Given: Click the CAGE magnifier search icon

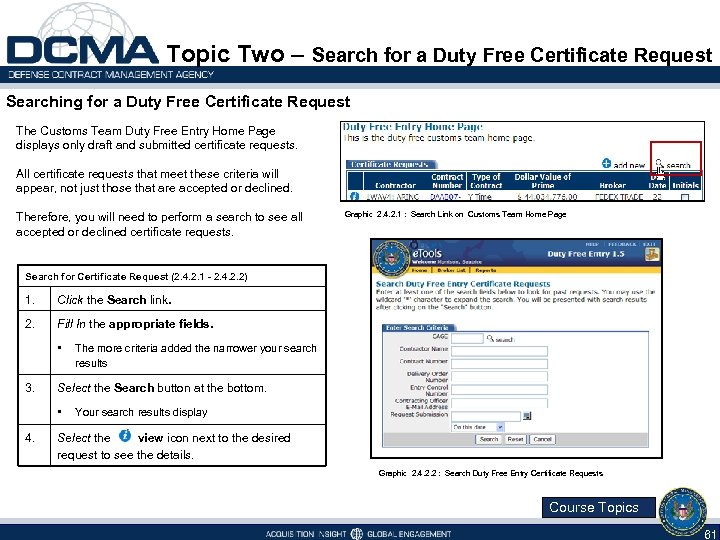Looking at the screenshot, I should point(490,338).
